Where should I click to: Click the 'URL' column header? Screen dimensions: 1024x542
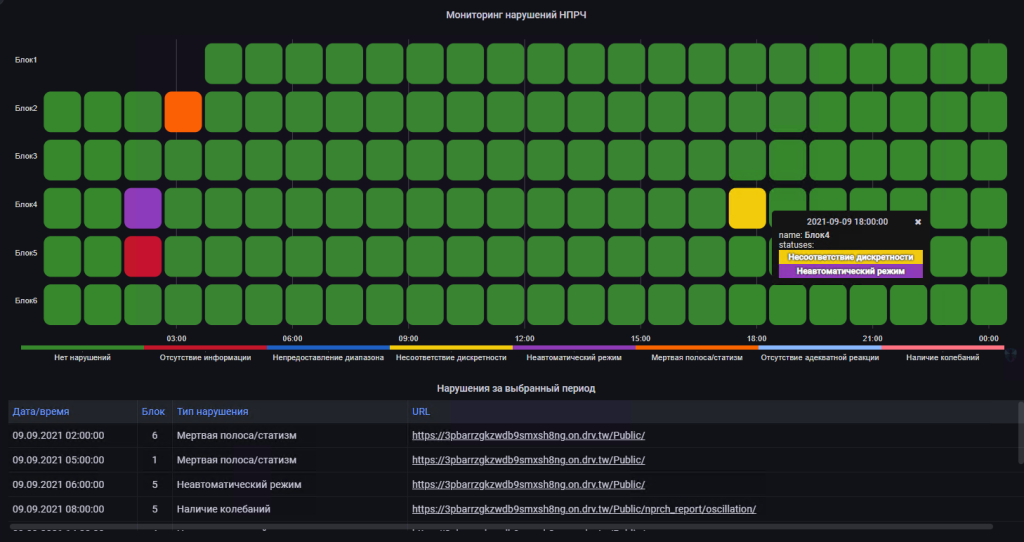pyautogui.click(x=421, y=411)
